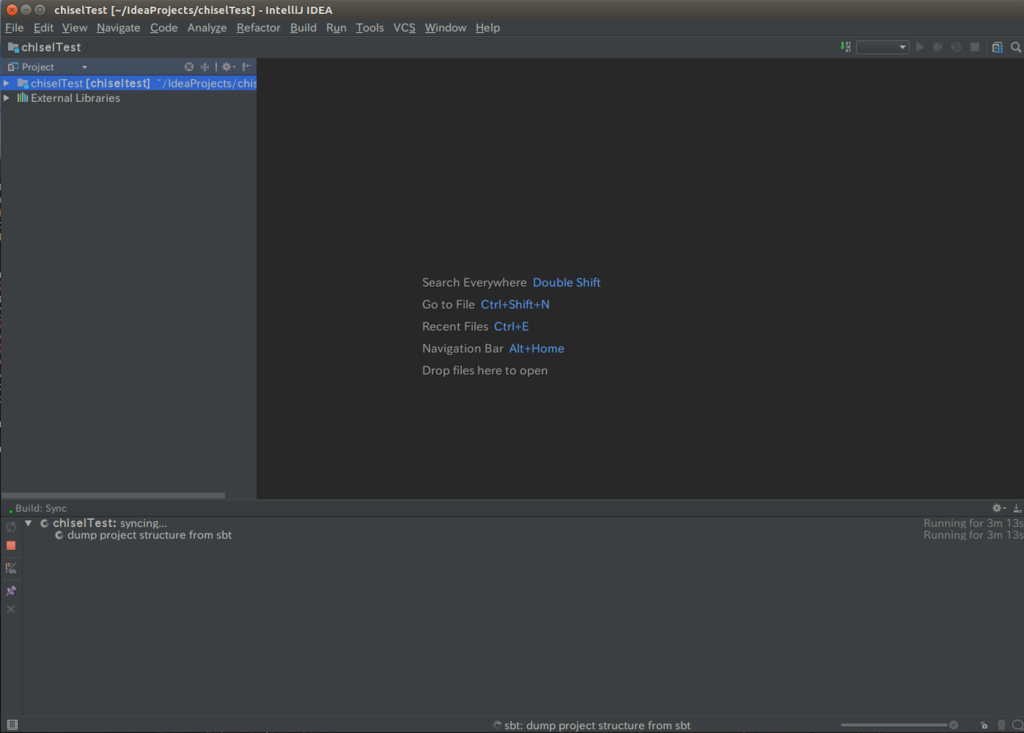Open the Tools menu
Image resolution: width=1024 pixels, height=733 pixels.
(x=370, y=27)
